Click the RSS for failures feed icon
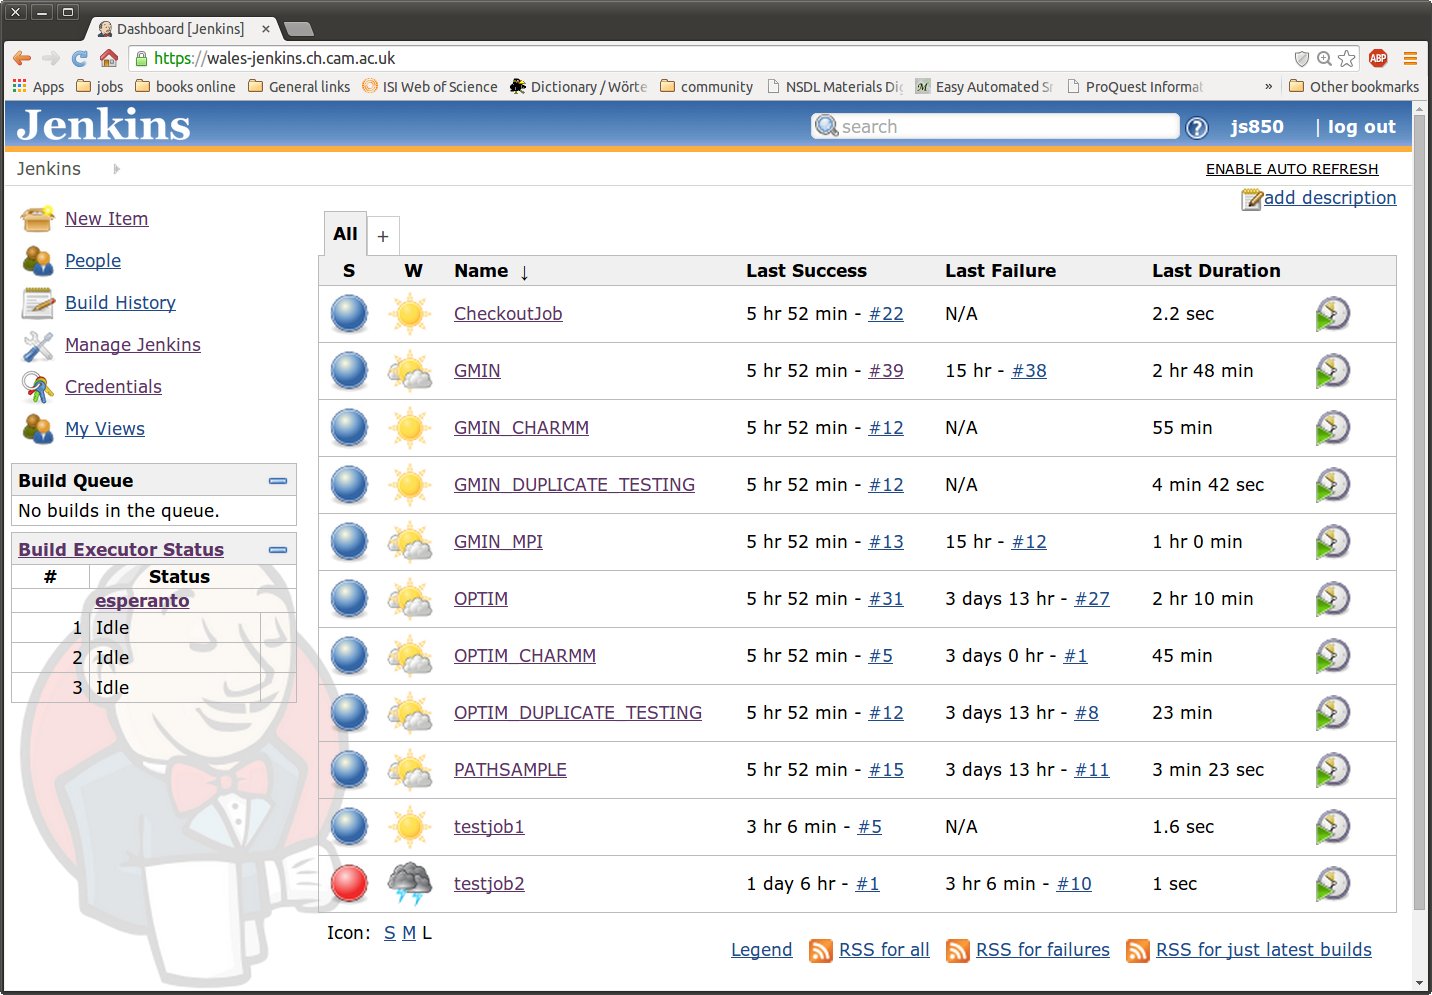 957,951
